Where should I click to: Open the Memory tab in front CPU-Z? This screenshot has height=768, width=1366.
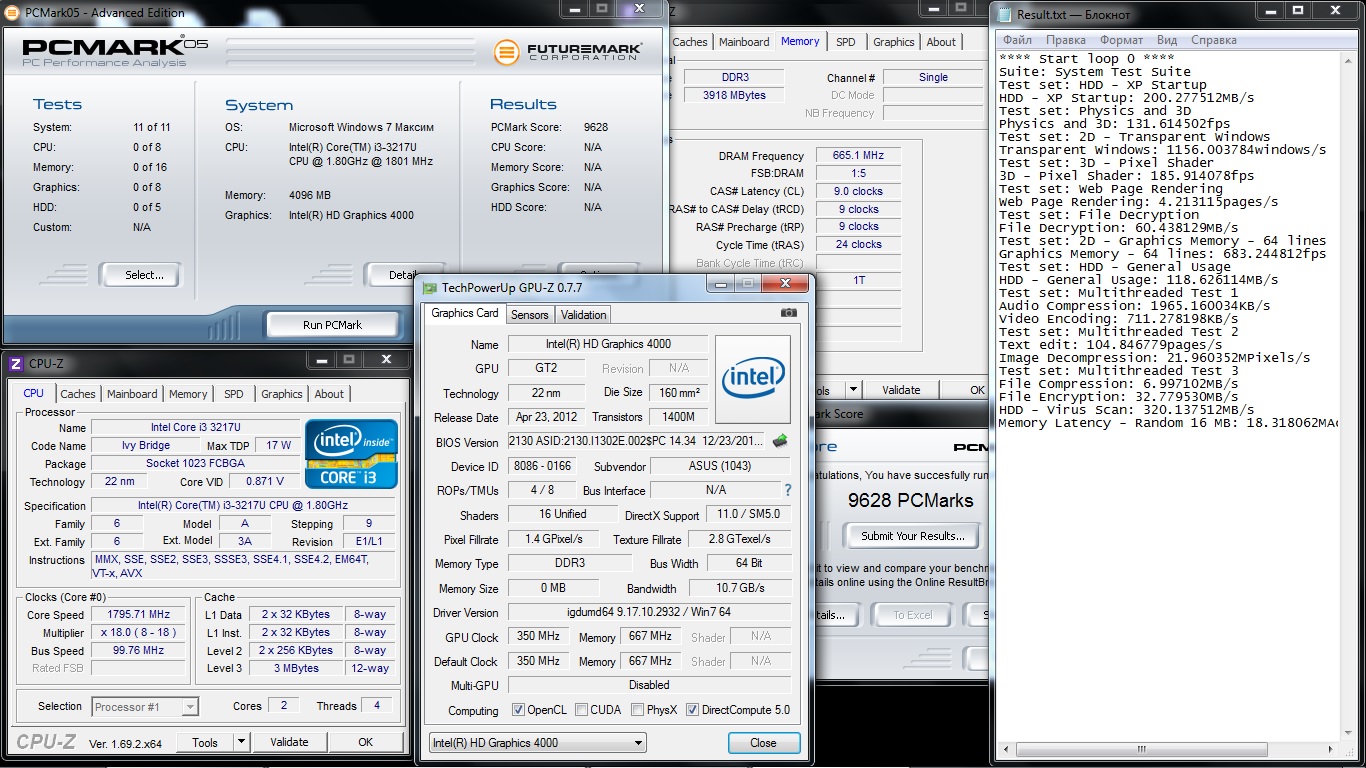click(x=188, y=394)
